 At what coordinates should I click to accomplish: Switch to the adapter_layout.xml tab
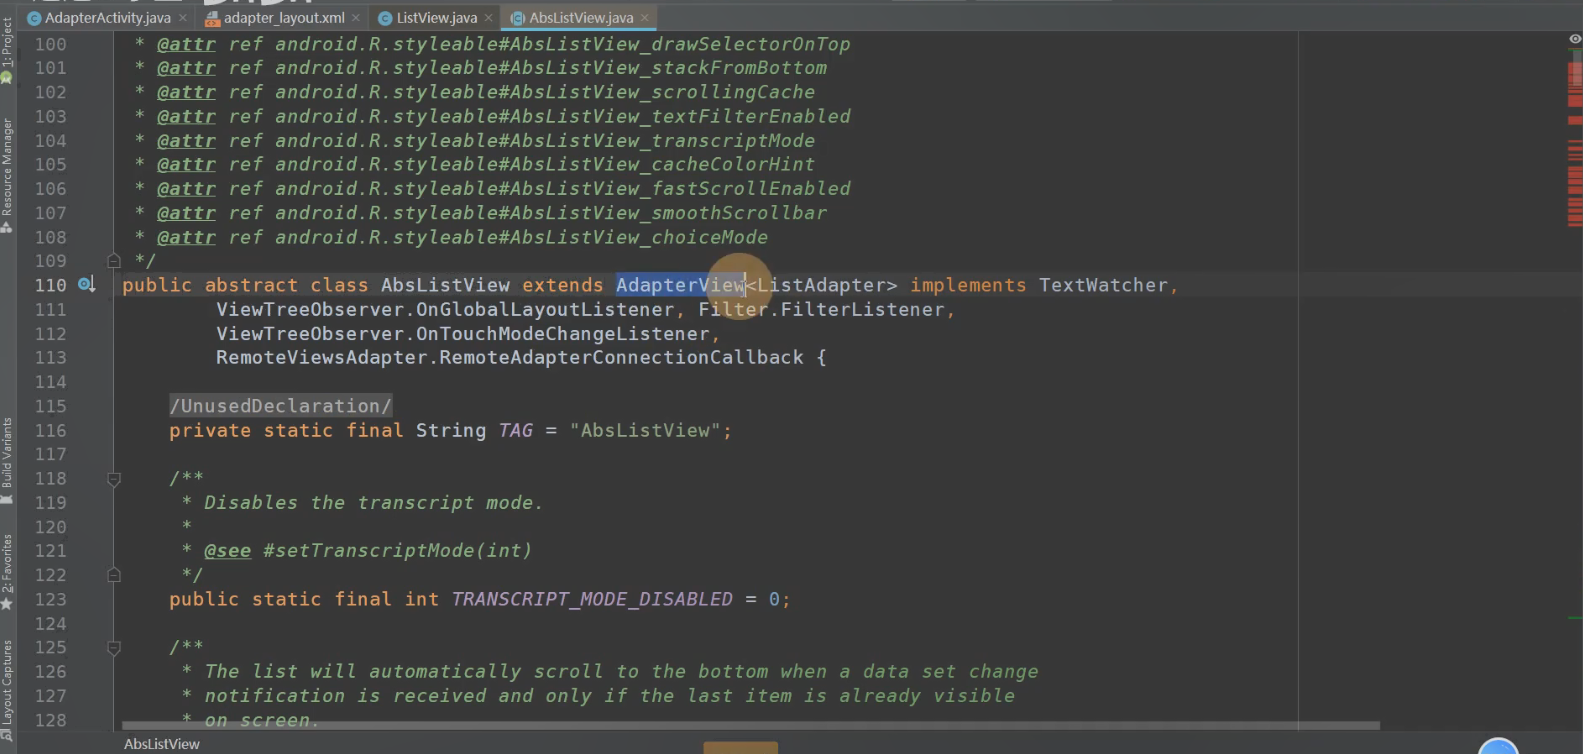(x=284, y=18)
